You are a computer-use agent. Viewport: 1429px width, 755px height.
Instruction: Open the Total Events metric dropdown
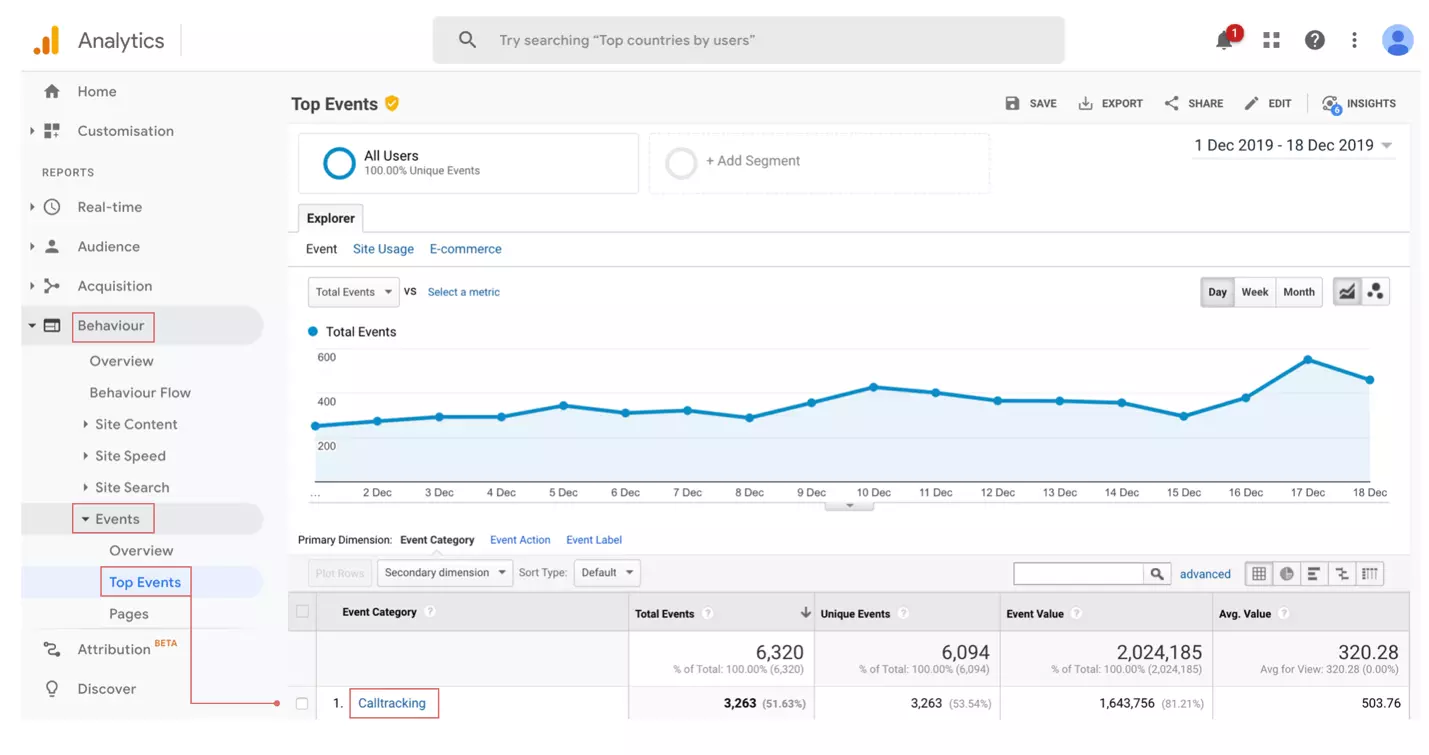click(x=353, y=292)
